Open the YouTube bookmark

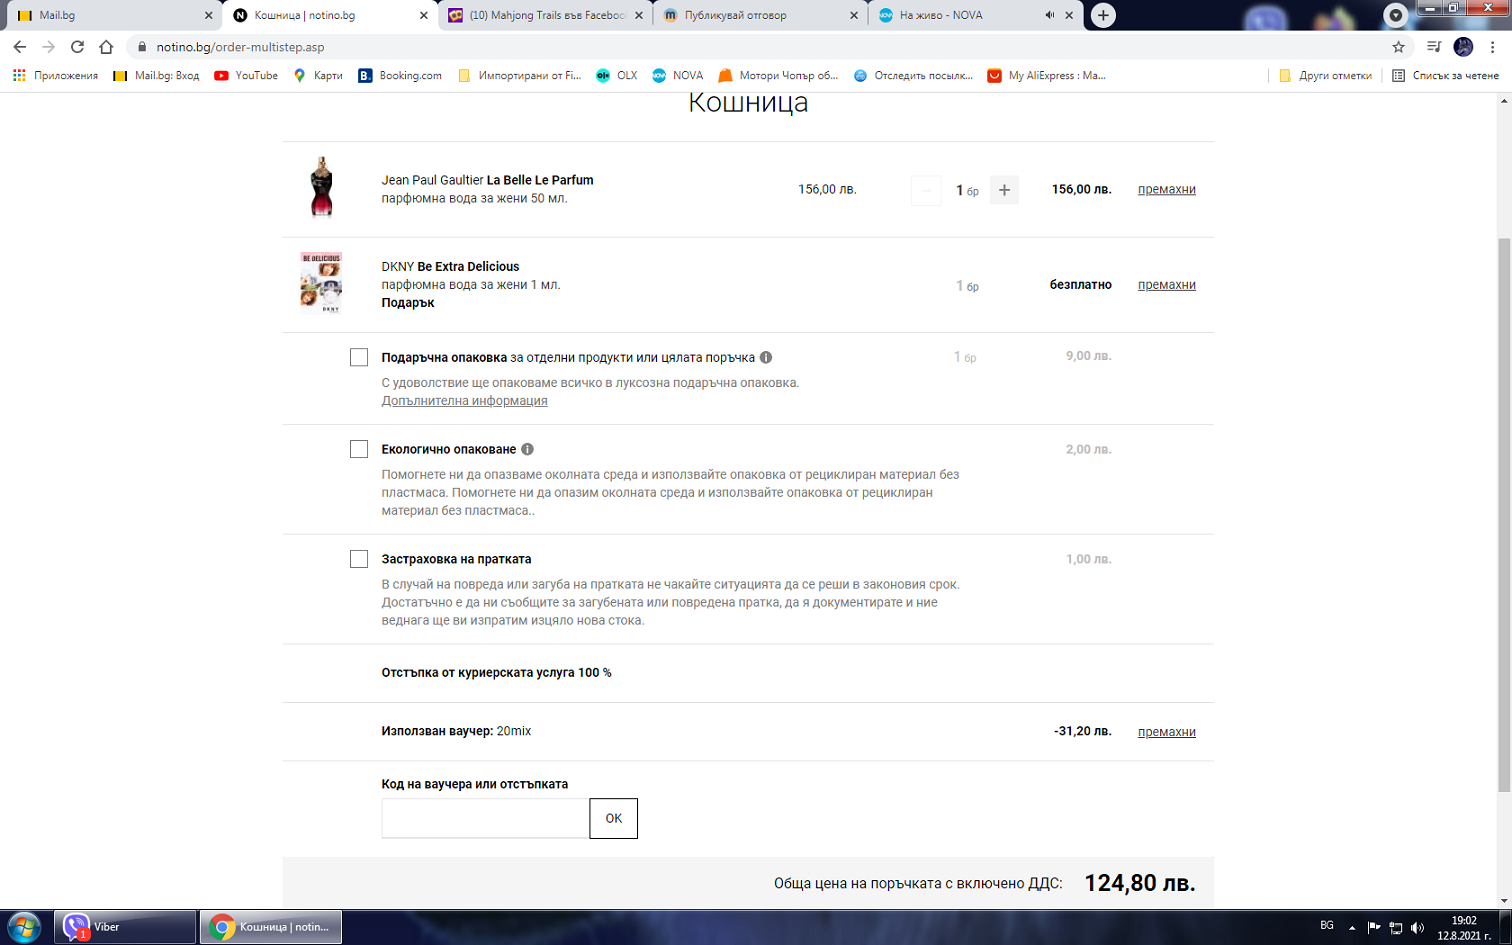click(246, 75)
